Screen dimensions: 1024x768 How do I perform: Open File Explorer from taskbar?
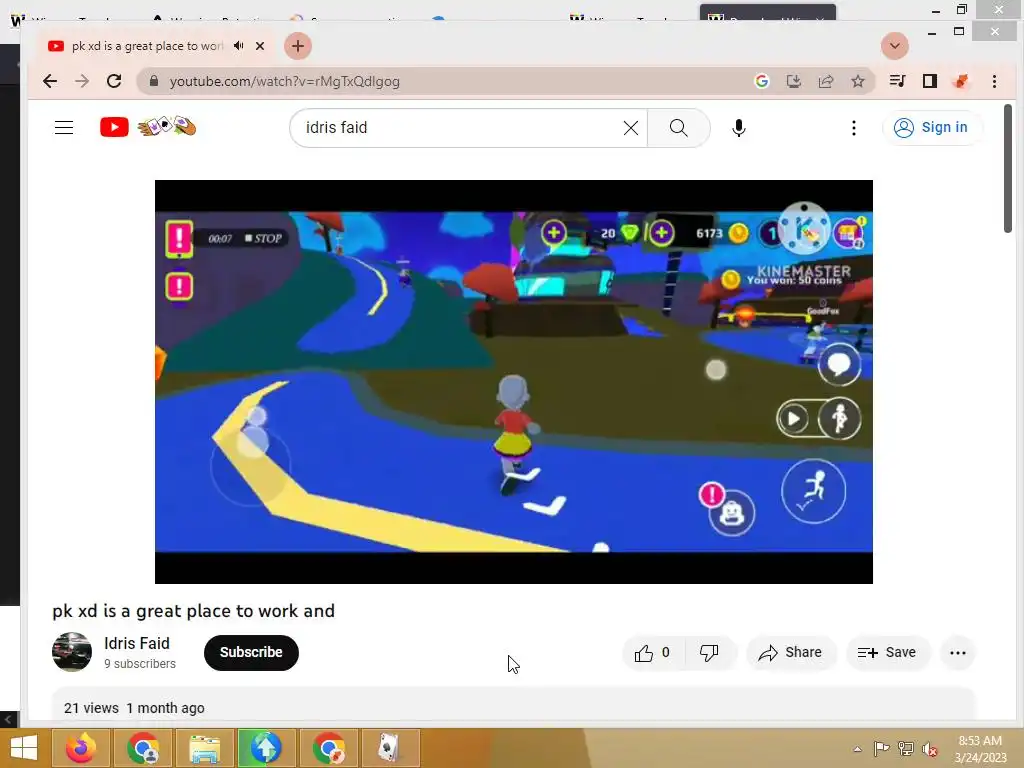(x=204, y=748)
